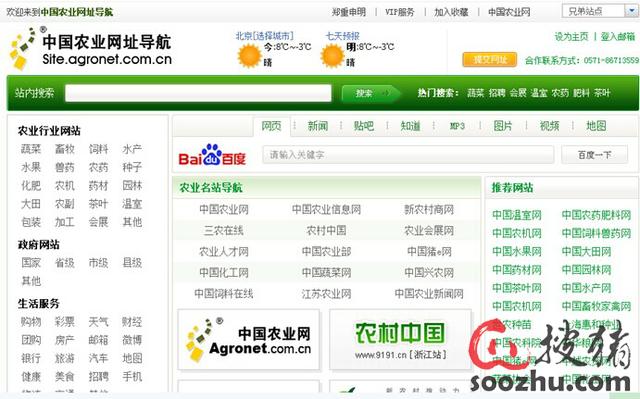Focus the 站内搜索 input box

[198, 93]
